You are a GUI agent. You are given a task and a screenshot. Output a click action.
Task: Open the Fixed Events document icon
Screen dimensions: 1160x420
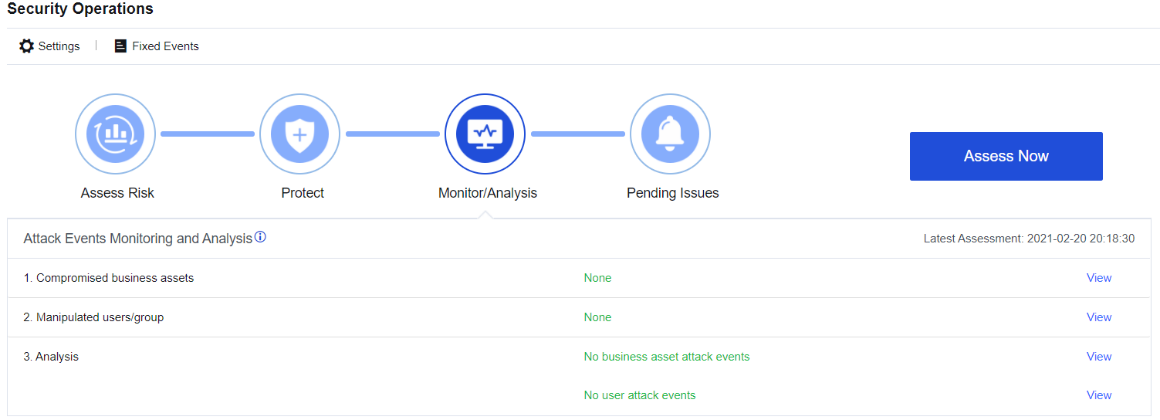point(120,46)
